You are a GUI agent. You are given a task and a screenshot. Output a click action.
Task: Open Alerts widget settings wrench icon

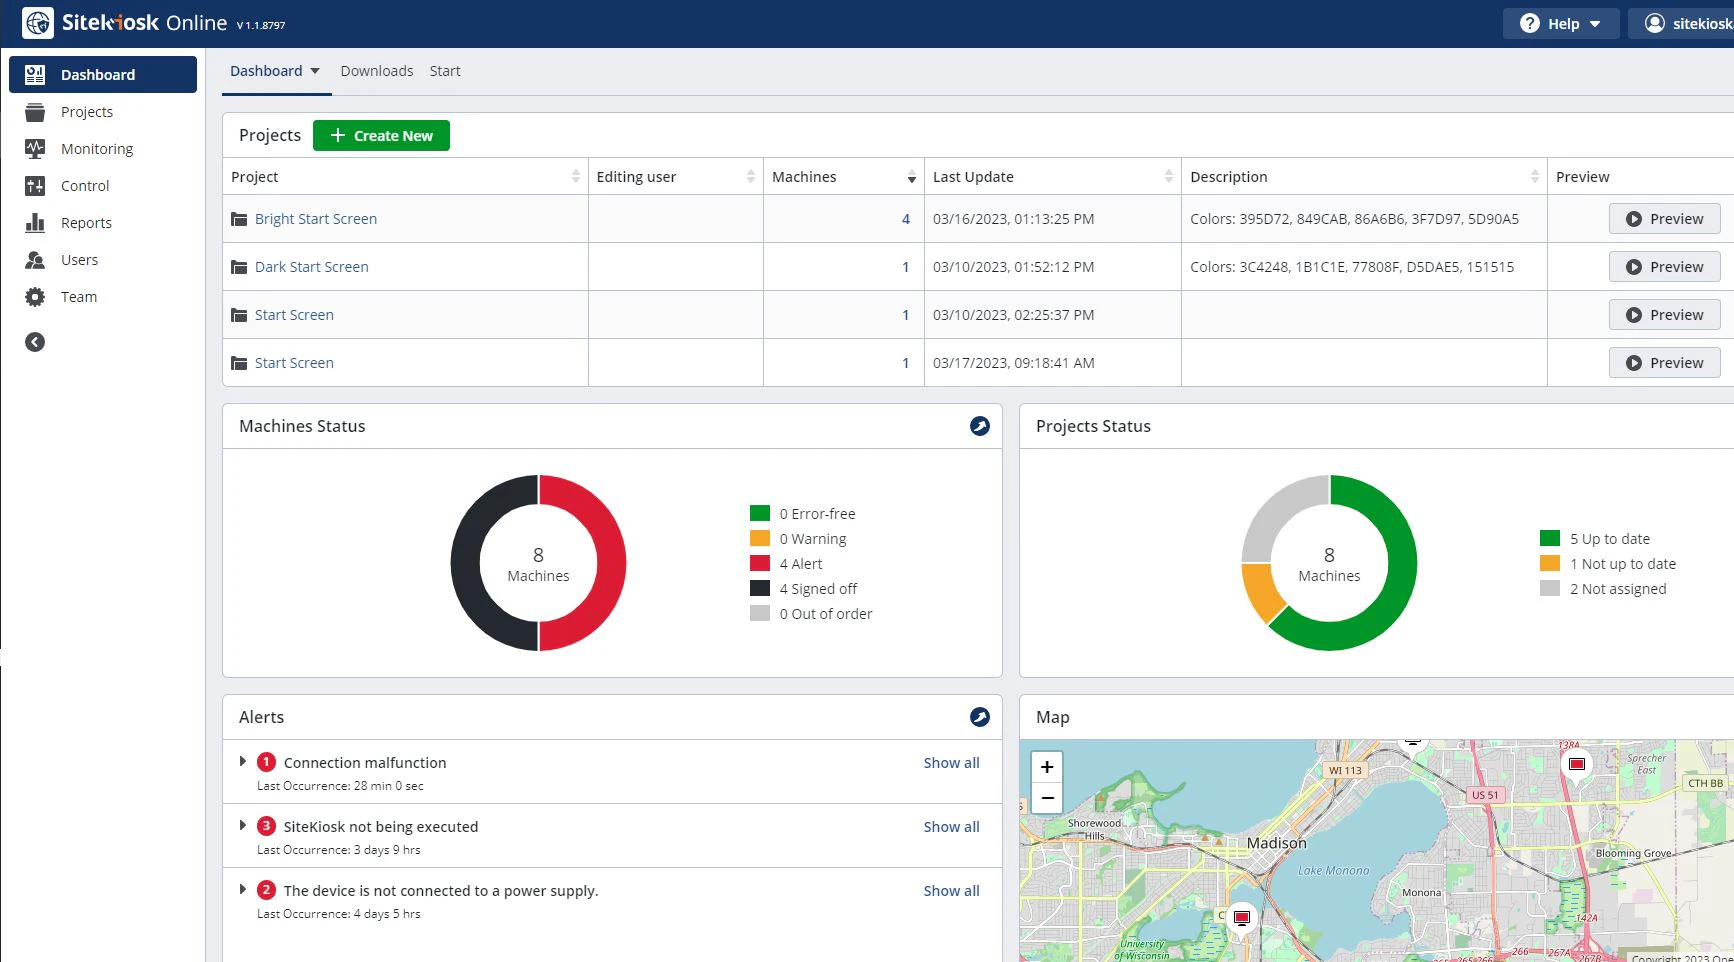pos(979,717)
